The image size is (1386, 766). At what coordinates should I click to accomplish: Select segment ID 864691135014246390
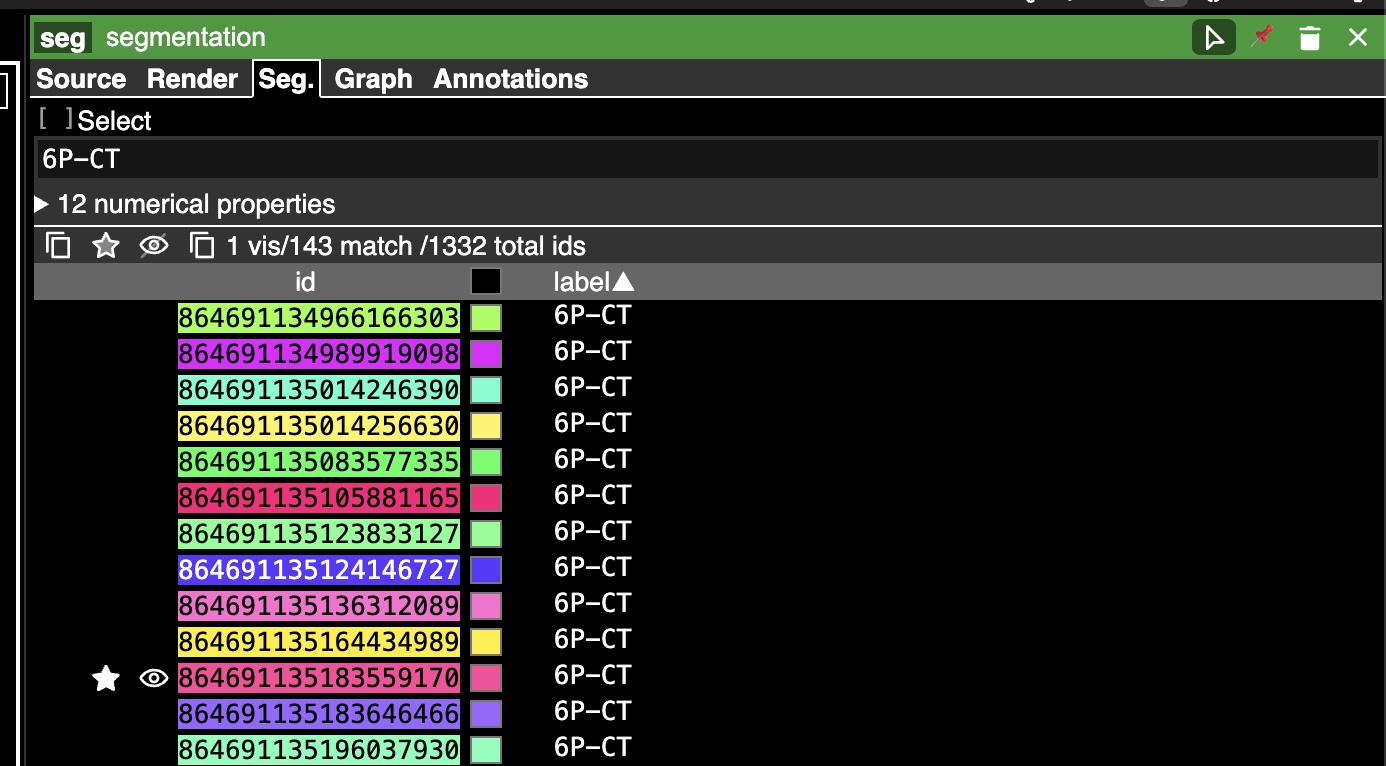(319, 390)
